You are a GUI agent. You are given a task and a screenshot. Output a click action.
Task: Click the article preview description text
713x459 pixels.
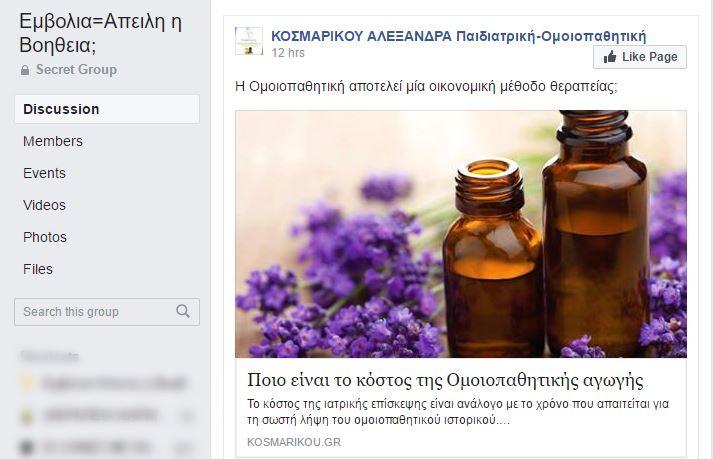(458, 412)
